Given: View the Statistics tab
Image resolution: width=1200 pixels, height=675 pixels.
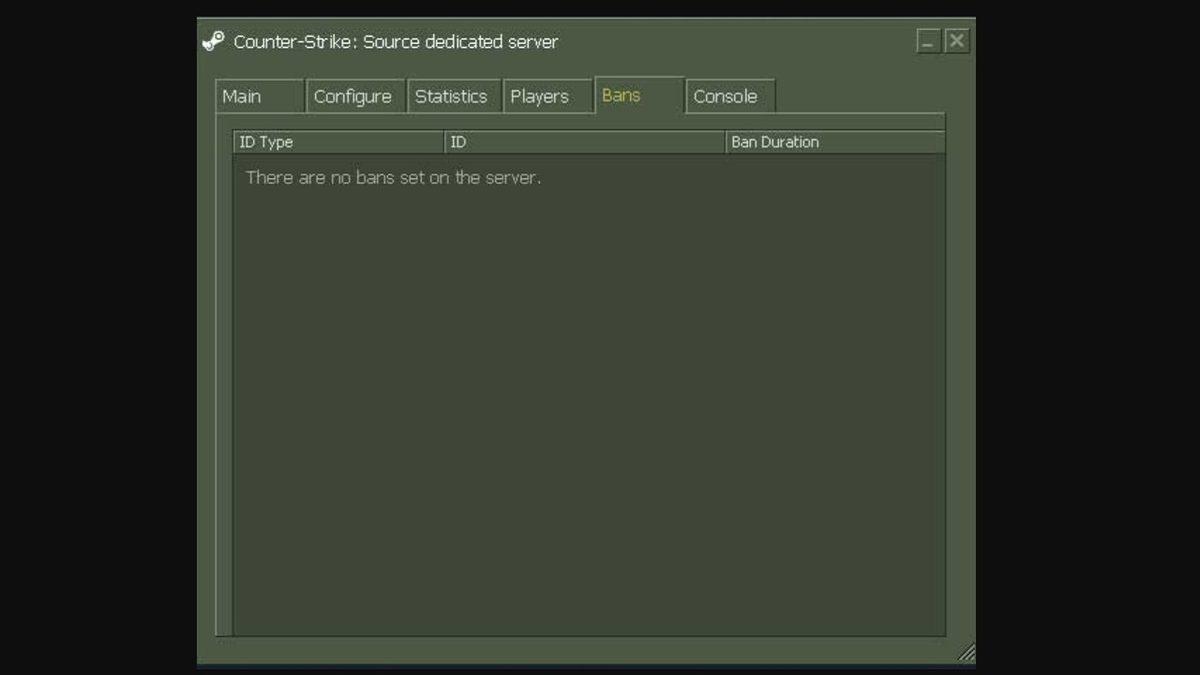Looking at the screenshot, I should pyautogui.click(x=452, y=96).
